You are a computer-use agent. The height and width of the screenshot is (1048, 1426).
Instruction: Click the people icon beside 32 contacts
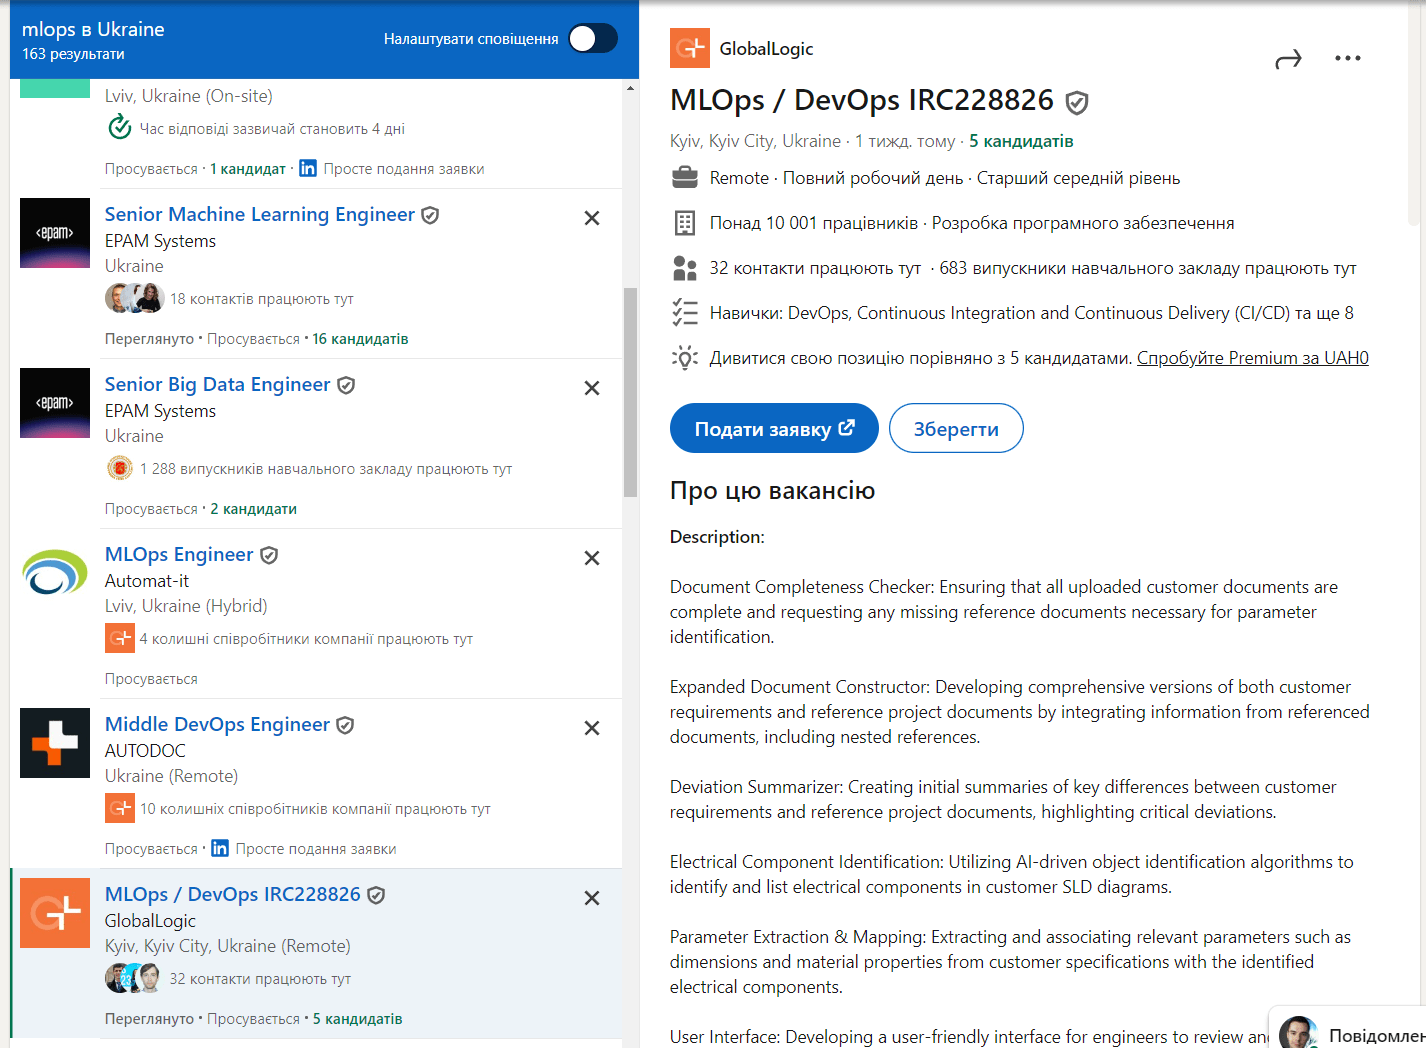tap(685, 268)
